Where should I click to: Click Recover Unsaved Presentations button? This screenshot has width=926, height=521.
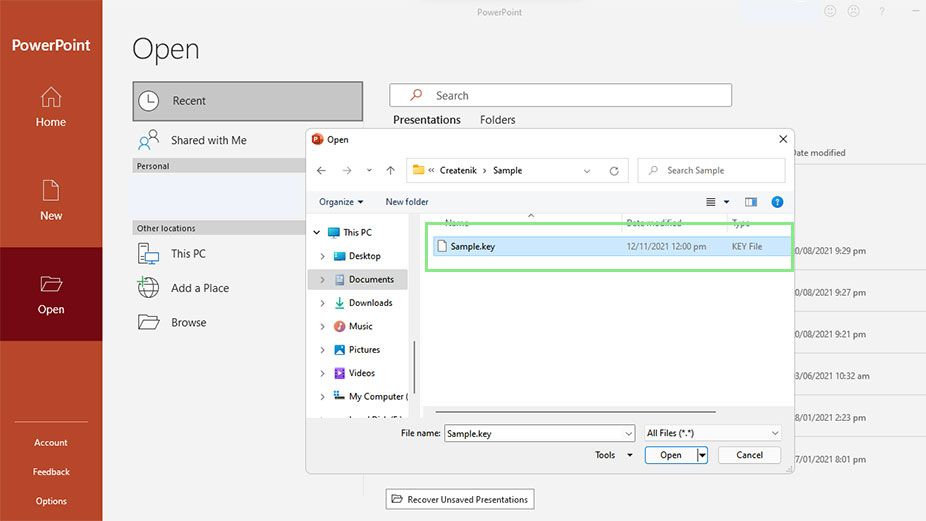coord(460,499)
